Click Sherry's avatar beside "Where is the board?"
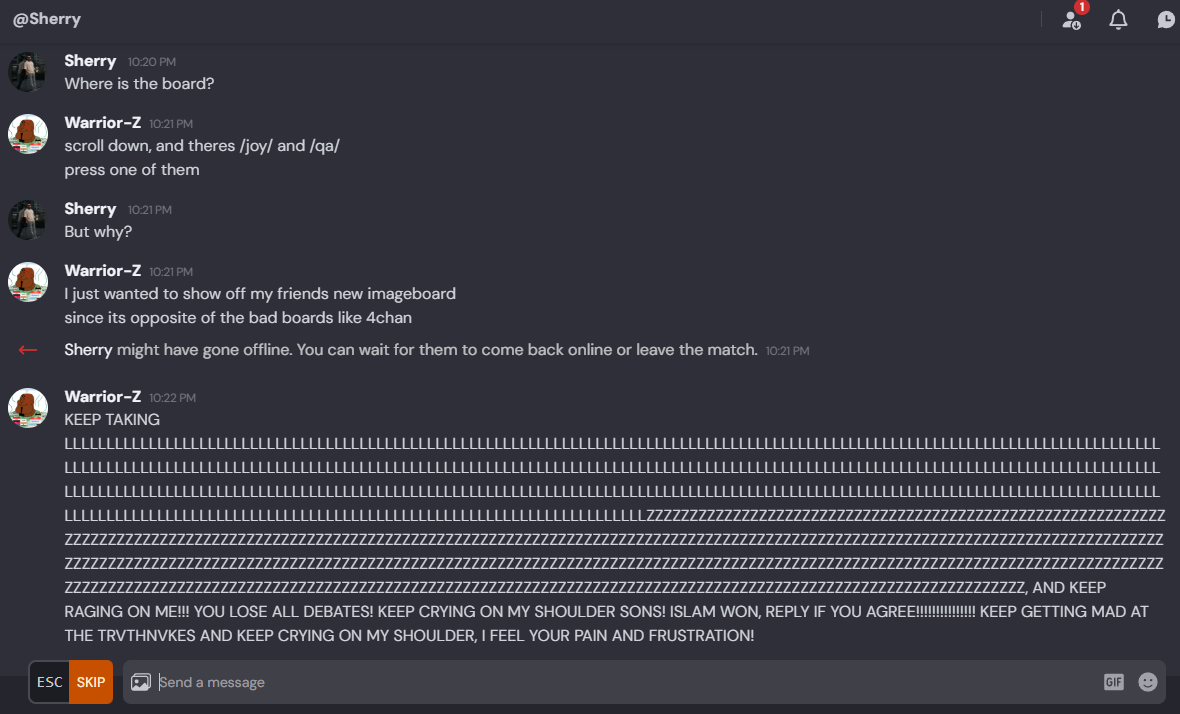 click(x=28, y=72)
